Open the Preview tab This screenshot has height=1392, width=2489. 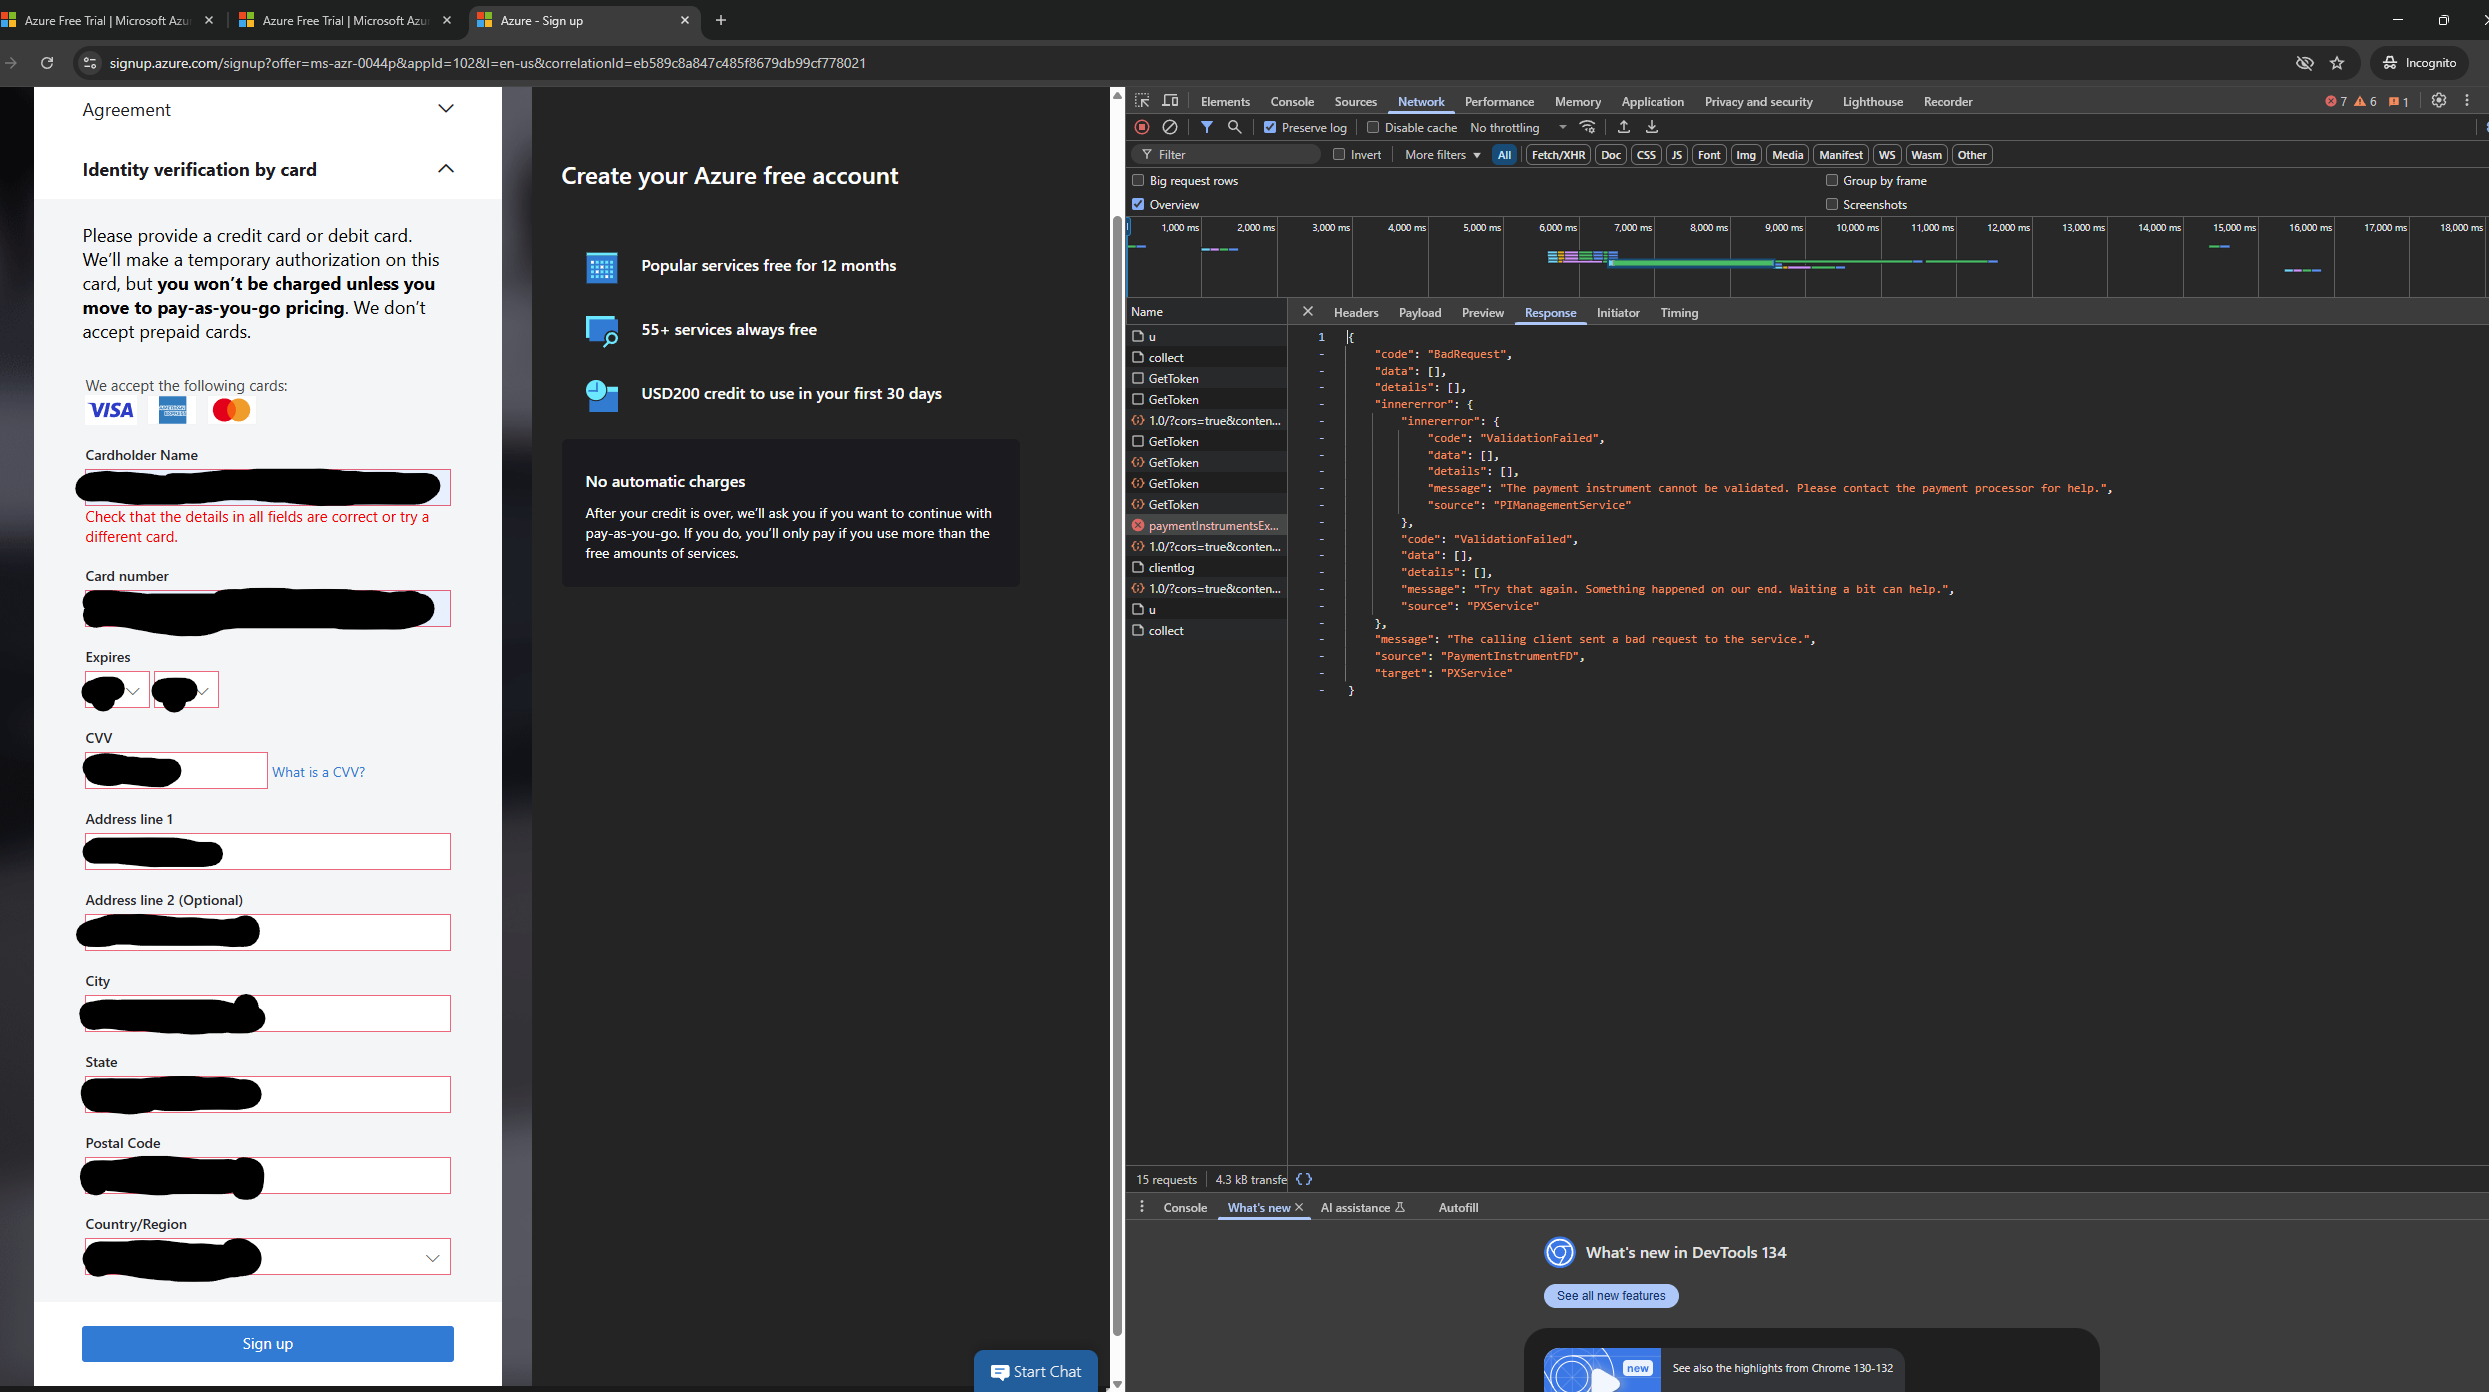[1482, 312]
